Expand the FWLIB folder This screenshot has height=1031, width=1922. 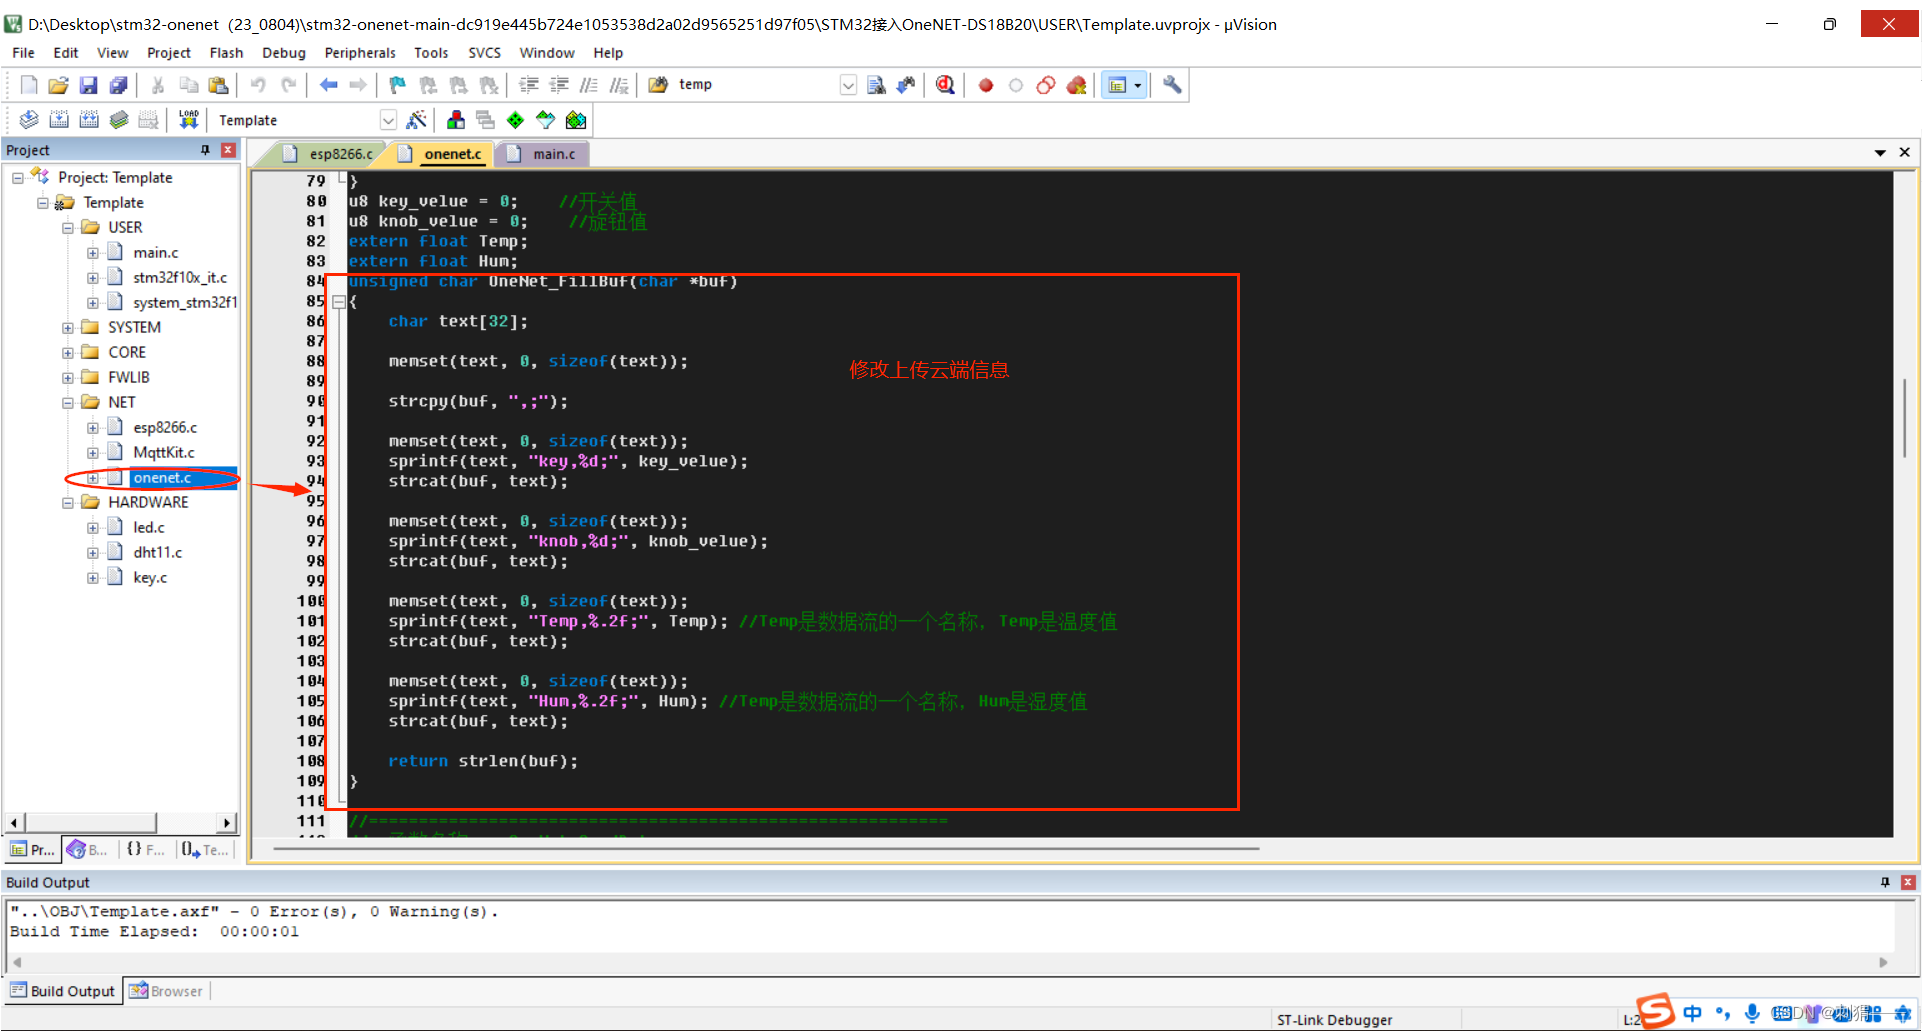pyautogui.click(x=68, y=377)
